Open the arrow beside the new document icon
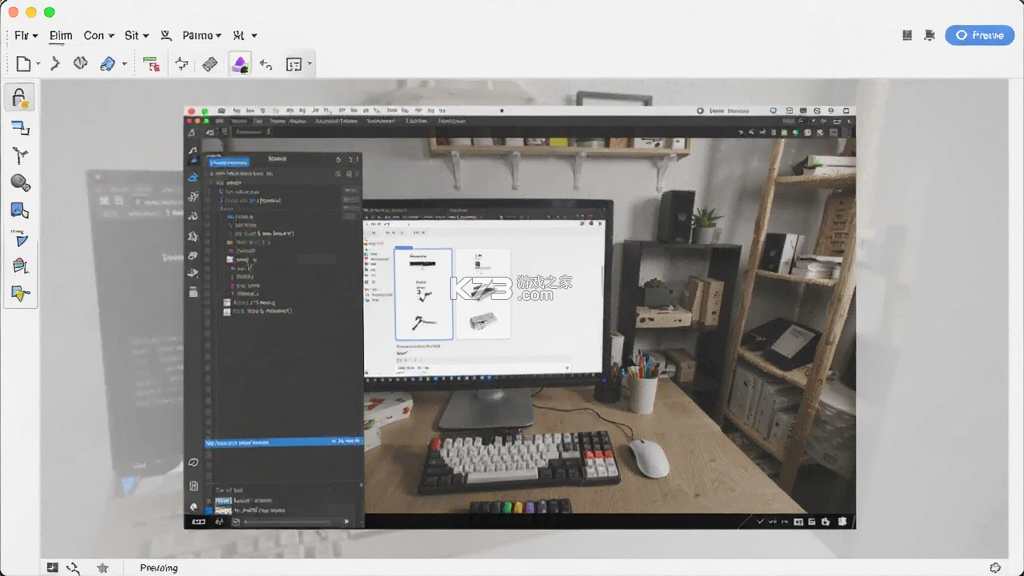Image resolution: width=1024 pixels, height=576 pixels. [x=39, y=64]
